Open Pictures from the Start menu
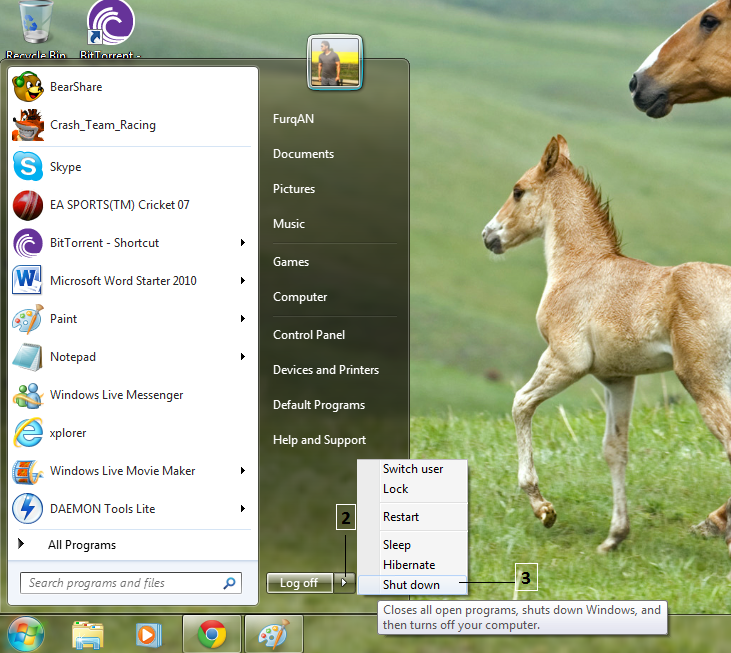Screen dimensions: 731x653 pyautogui.click(x=294, y=189)
